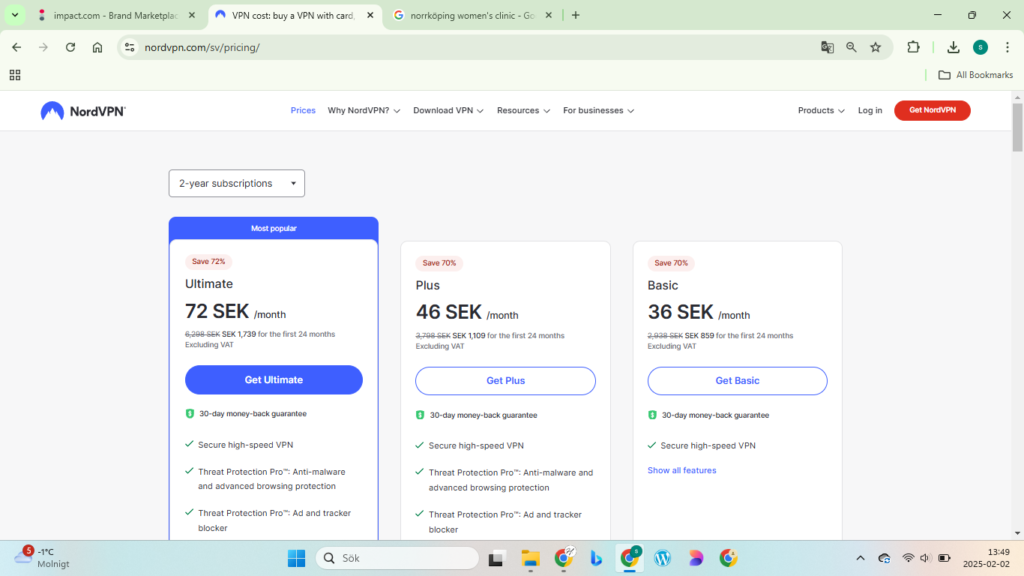1024x576 pixels.
Task: Open Task View on the taskbar
Action: point(496,558)
